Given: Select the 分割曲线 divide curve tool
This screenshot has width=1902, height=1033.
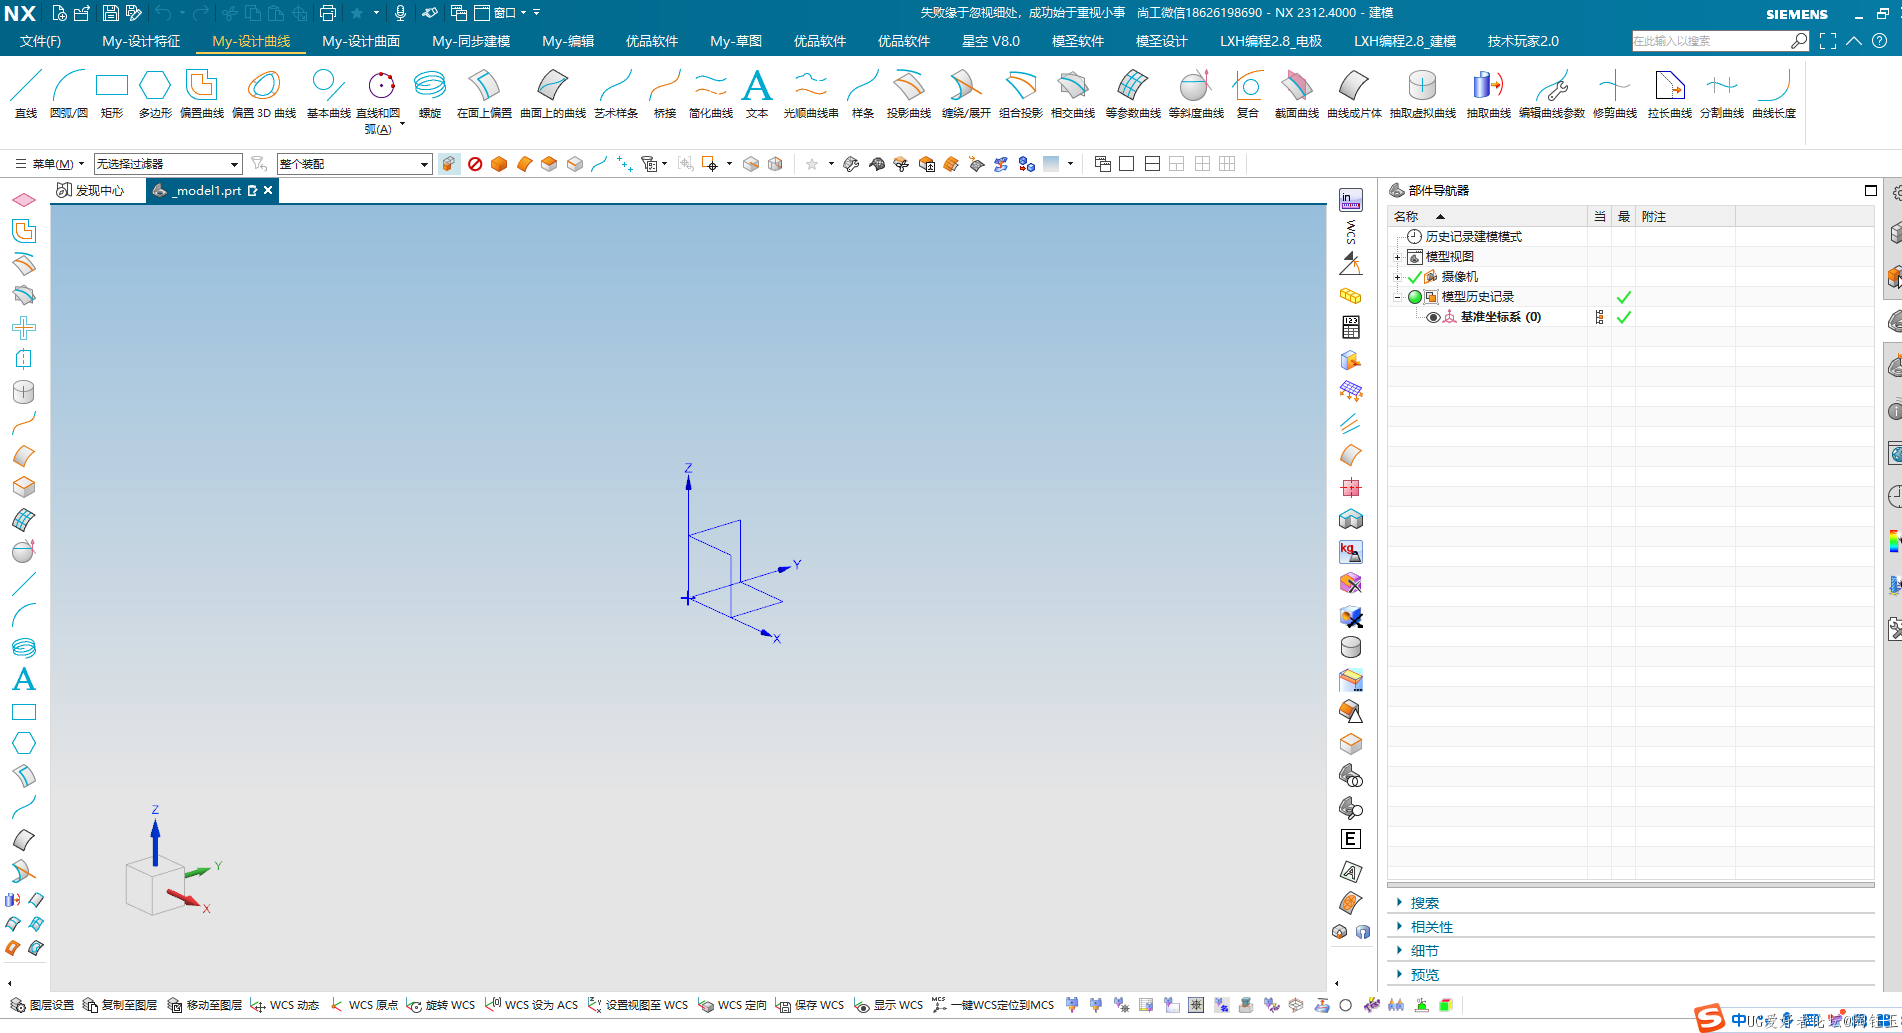Looking at the screenshot, I should tap(1722, 94).
